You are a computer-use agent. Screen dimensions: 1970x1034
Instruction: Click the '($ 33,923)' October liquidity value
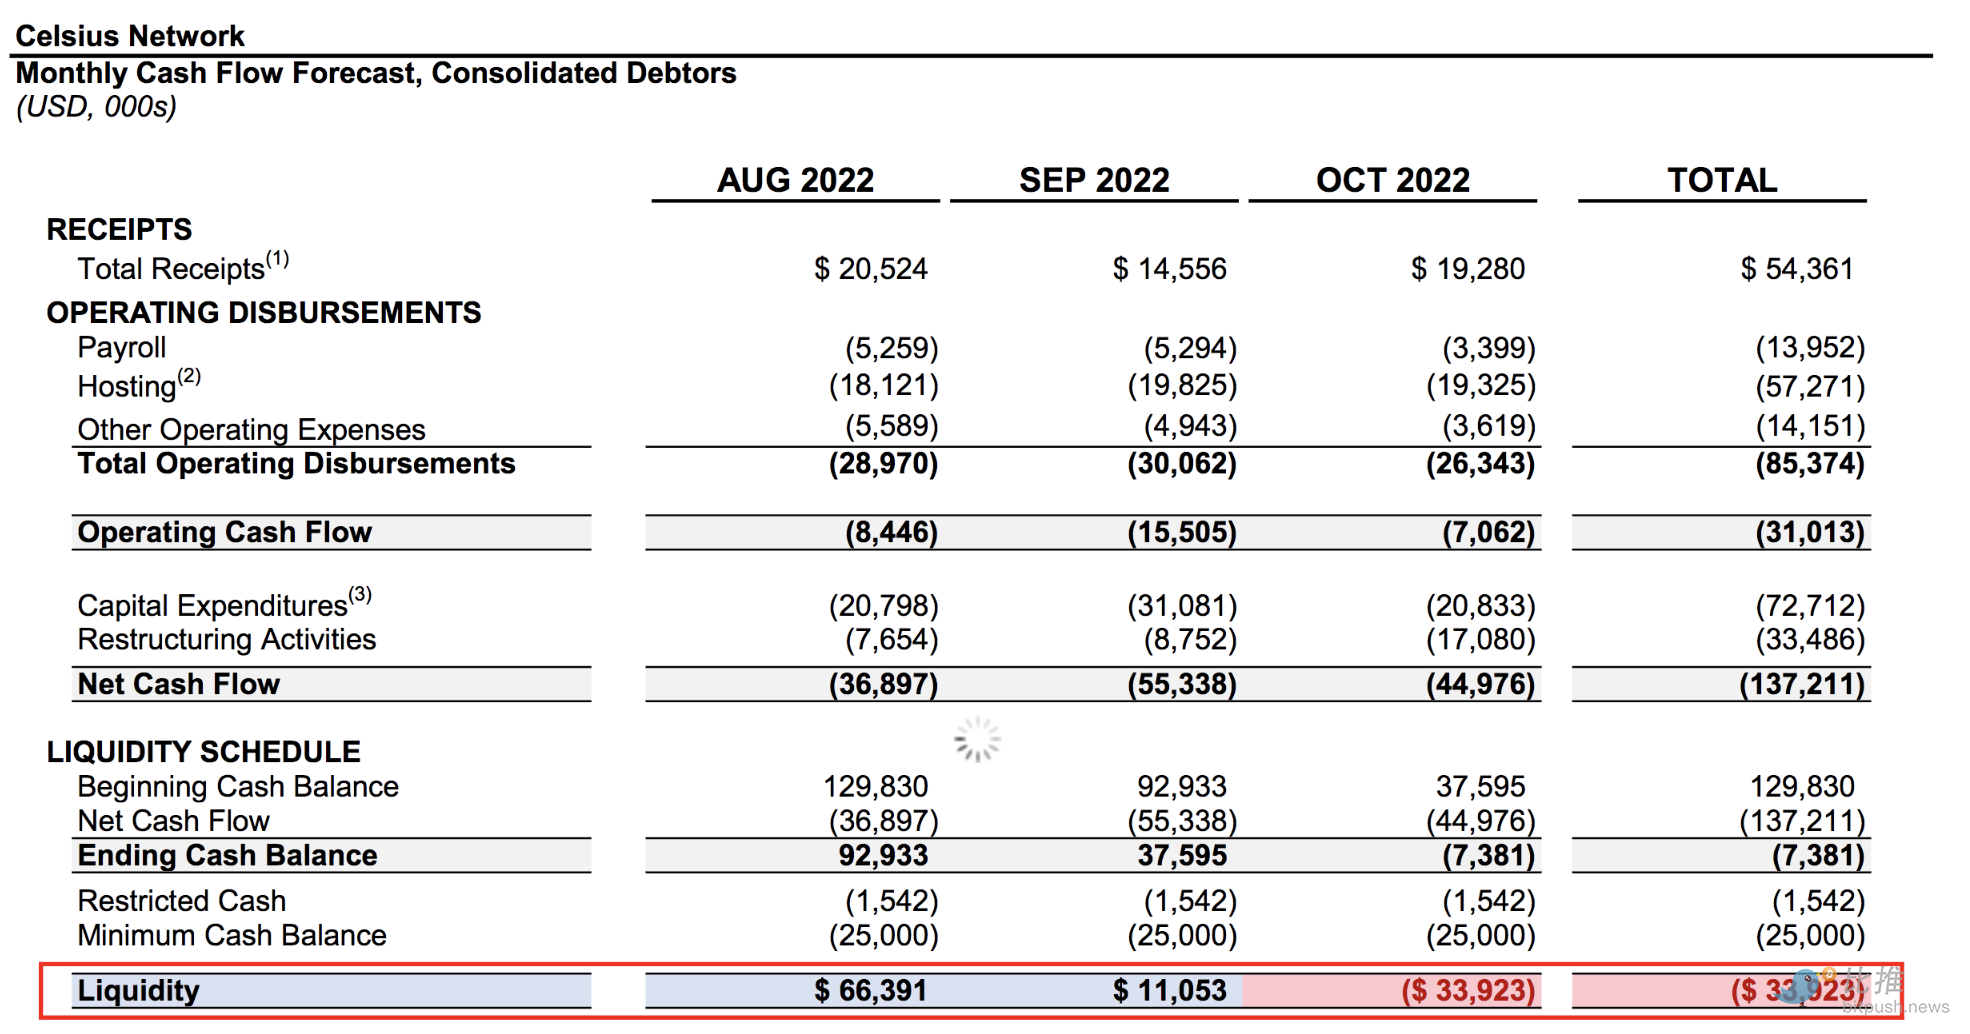tap(1468, 990)
